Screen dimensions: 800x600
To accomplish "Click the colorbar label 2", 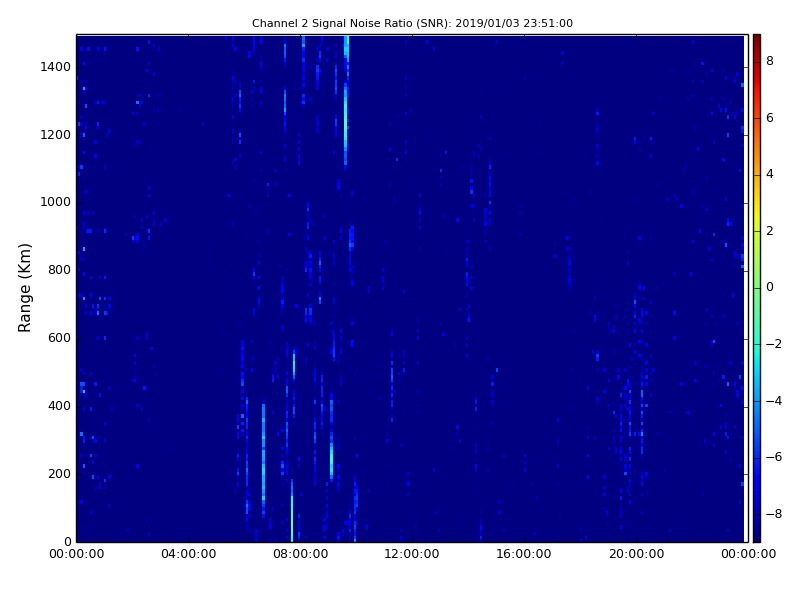I will click(x=770, y=231).
